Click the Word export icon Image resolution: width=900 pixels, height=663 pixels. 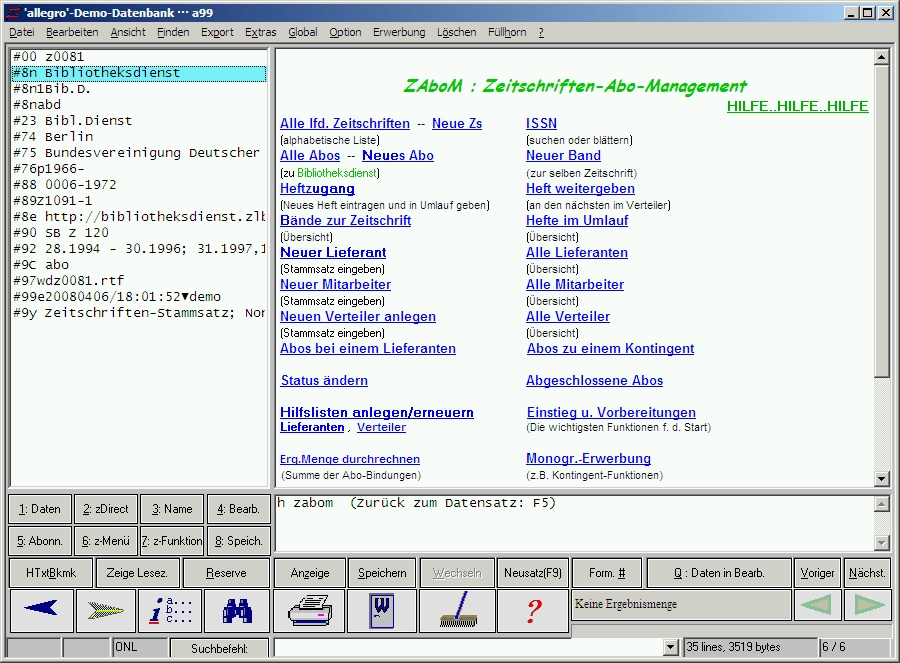click(x=382, y=611)
